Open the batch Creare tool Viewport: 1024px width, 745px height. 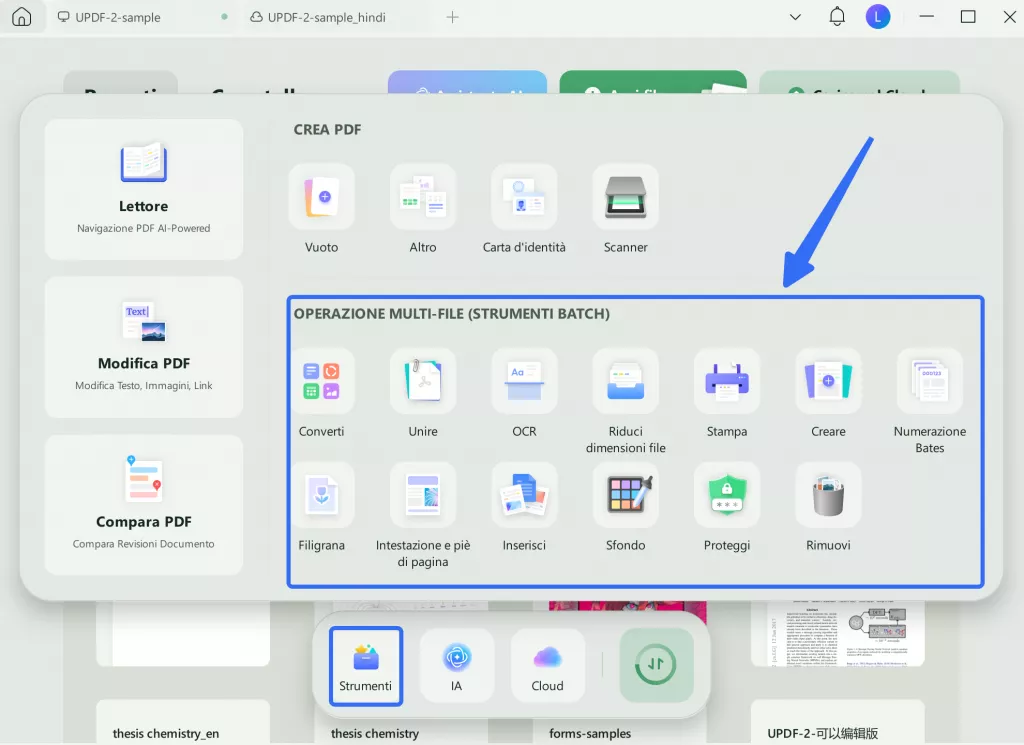point(828,394)
